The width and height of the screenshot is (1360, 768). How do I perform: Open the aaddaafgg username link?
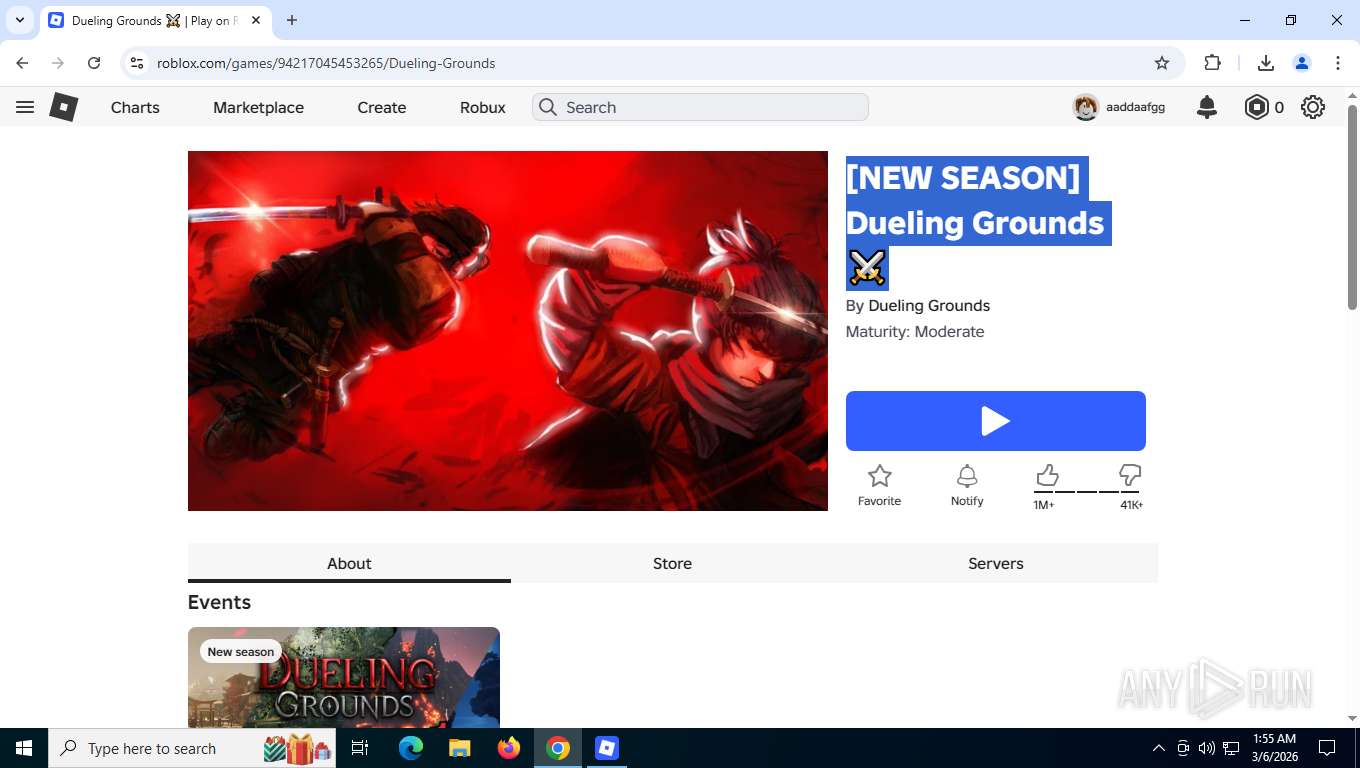click(x=1135, y=107)
